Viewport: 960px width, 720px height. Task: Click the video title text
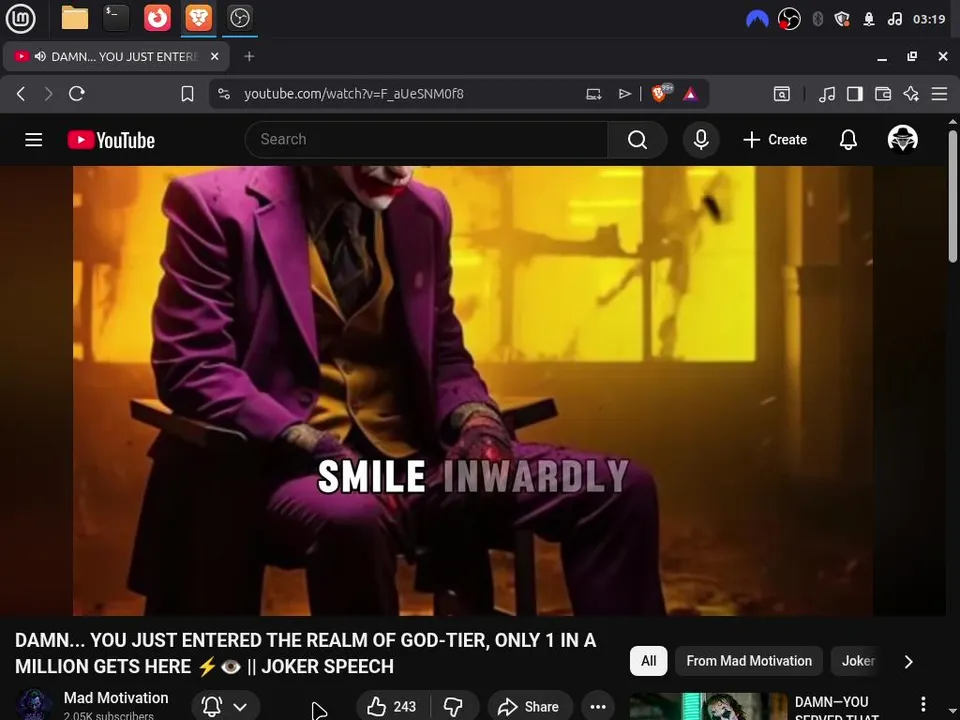click(x=306, y=653)
